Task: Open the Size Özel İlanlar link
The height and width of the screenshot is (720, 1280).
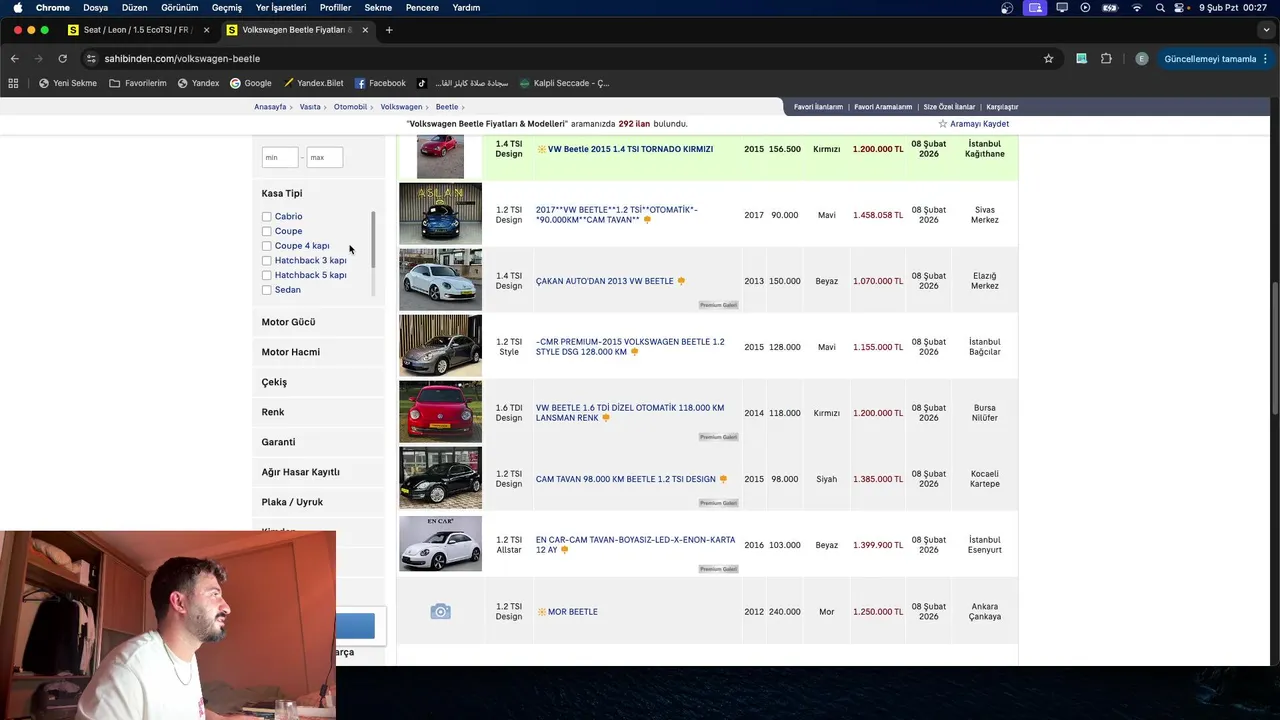Action: click(x=949, y=107)
